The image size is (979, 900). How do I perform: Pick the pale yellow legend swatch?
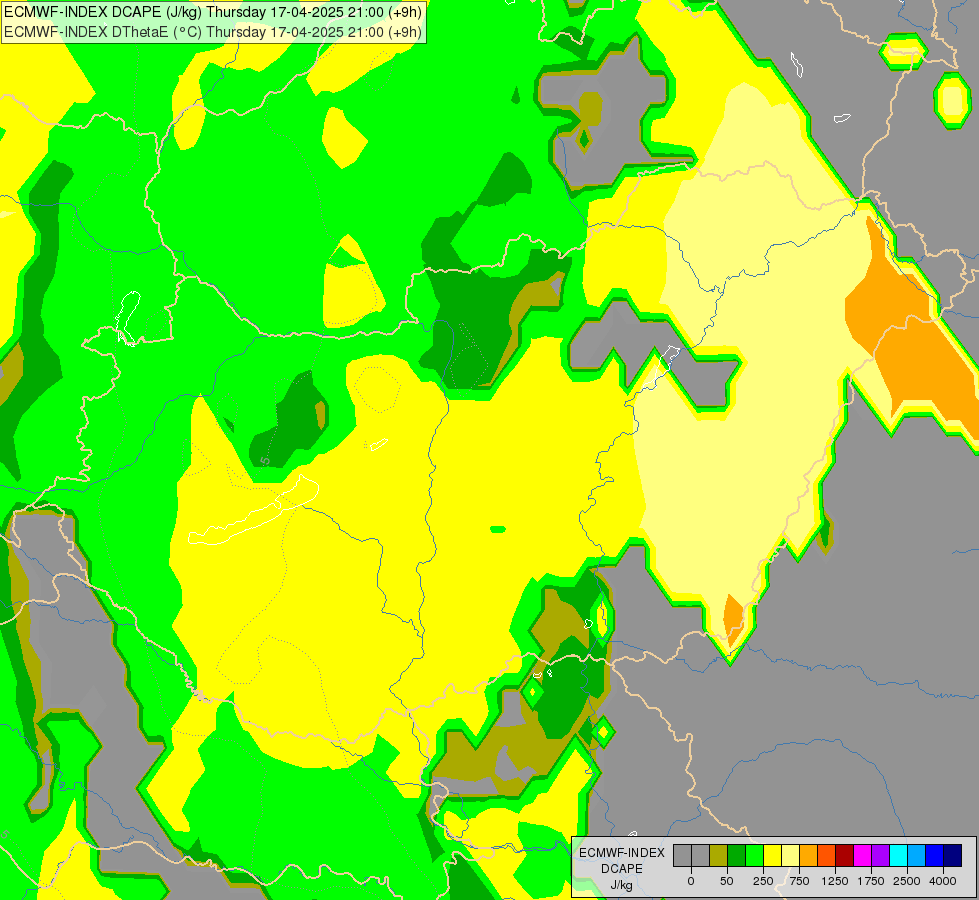coord(790,855)
